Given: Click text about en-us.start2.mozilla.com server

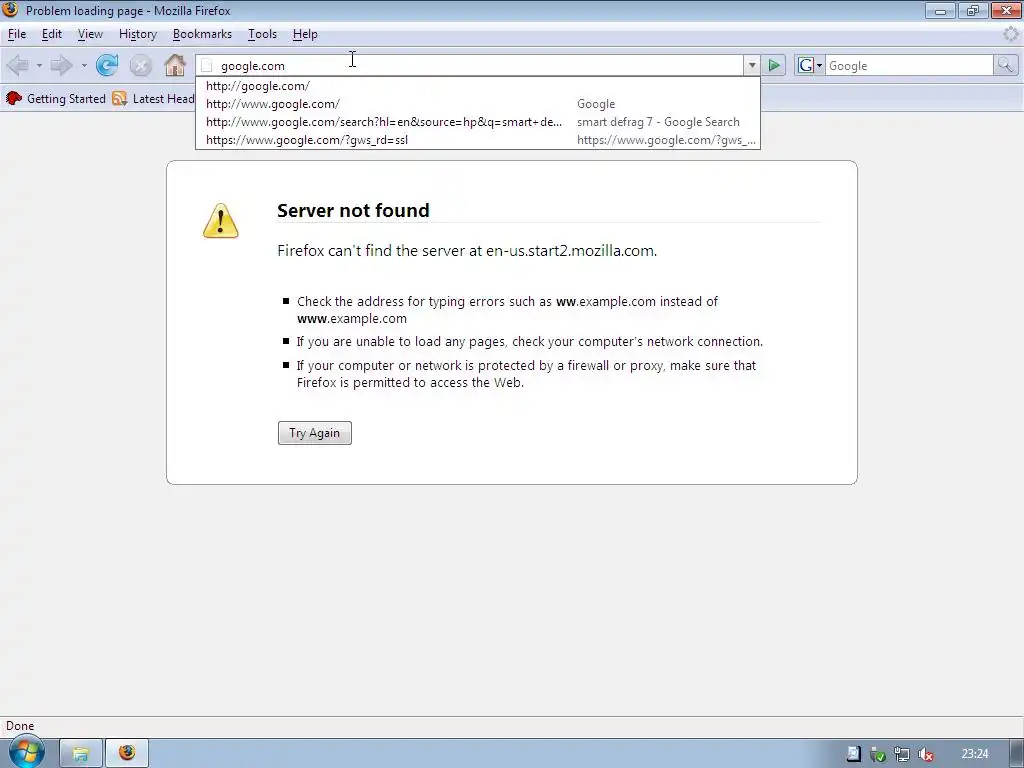Looking at the screenshot, I should (467, 251).
